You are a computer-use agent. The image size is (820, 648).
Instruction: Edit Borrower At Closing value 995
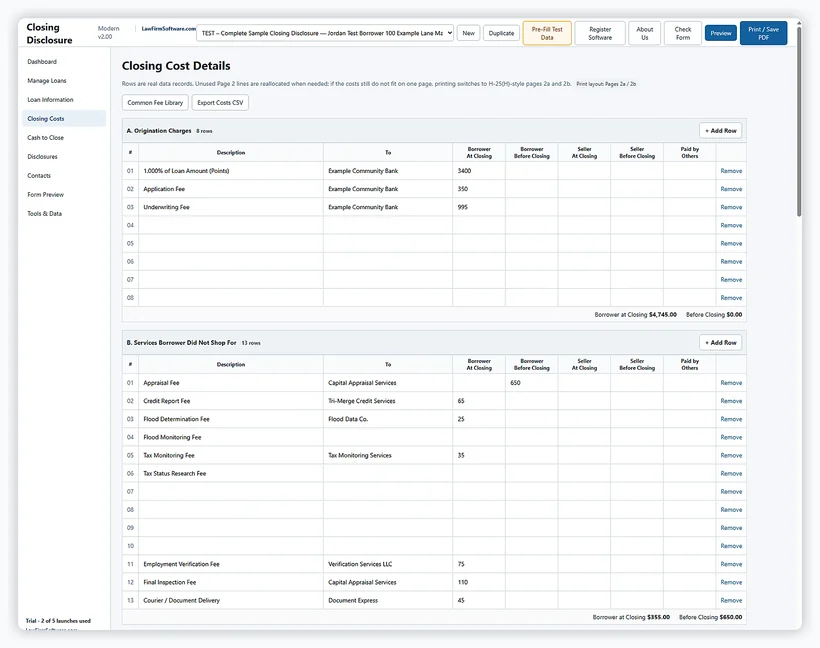click(x=479, y=207)
